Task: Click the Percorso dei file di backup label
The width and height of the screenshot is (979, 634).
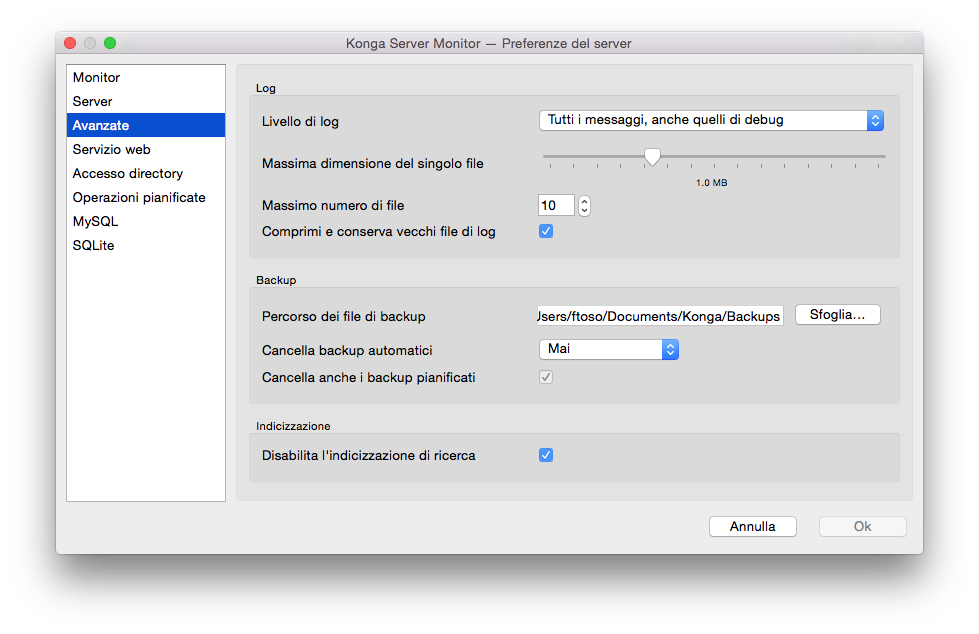Action: [344, 317]
